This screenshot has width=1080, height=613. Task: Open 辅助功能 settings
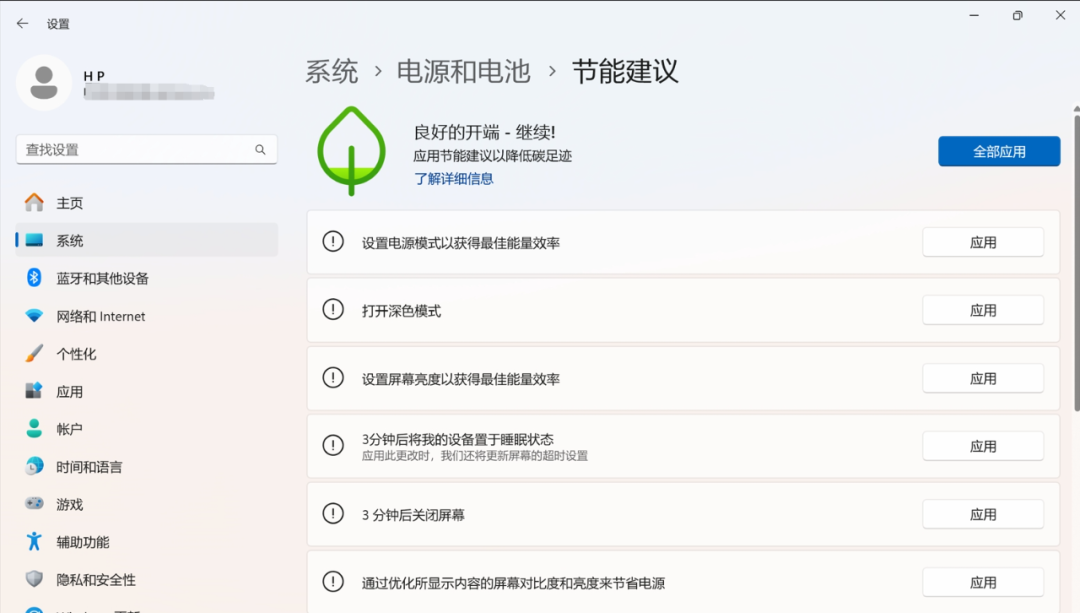click(147, 542)
